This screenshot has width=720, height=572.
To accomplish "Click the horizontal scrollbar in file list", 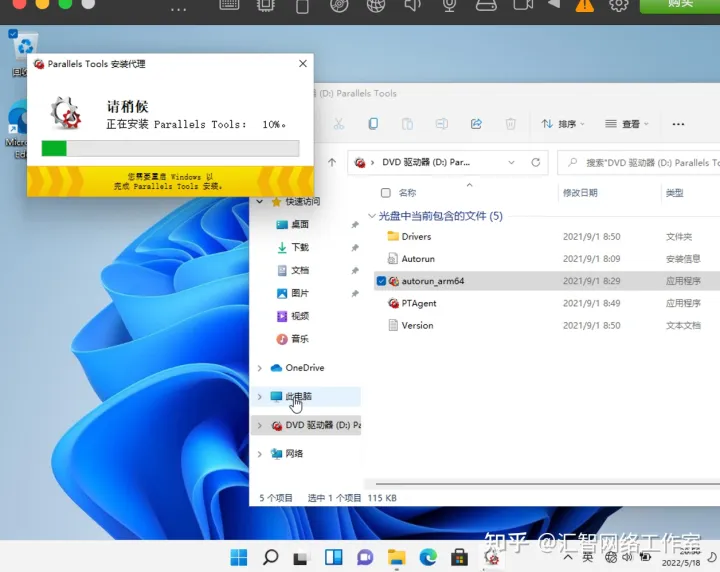I will 547,484.
